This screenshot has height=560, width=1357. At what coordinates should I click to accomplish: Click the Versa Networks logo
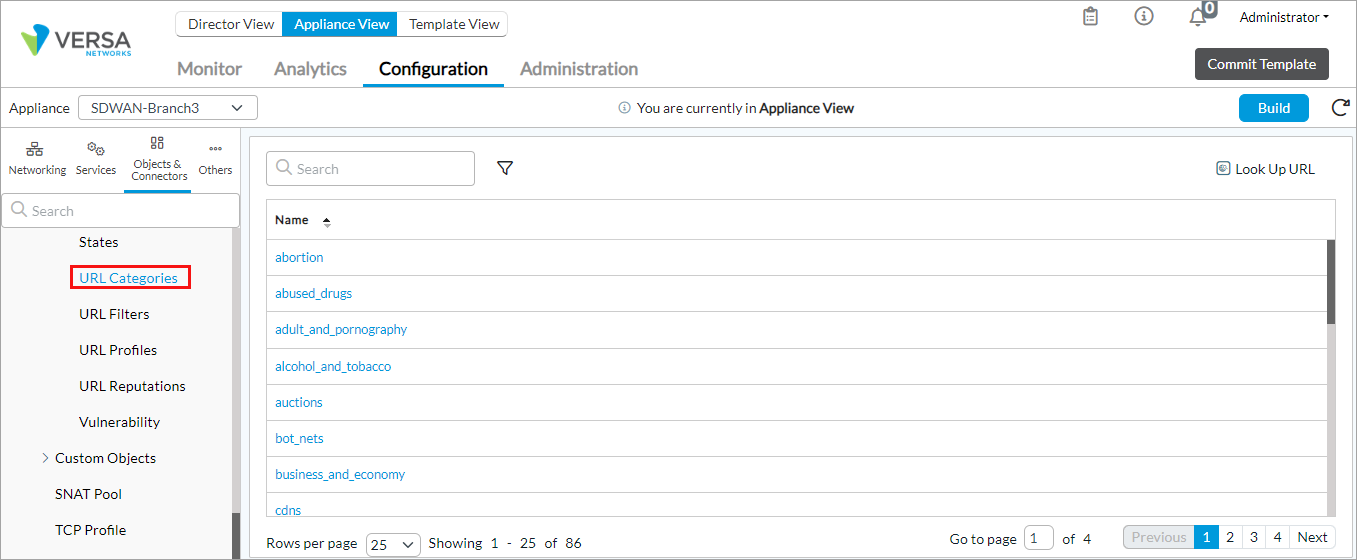click(77, 41)
